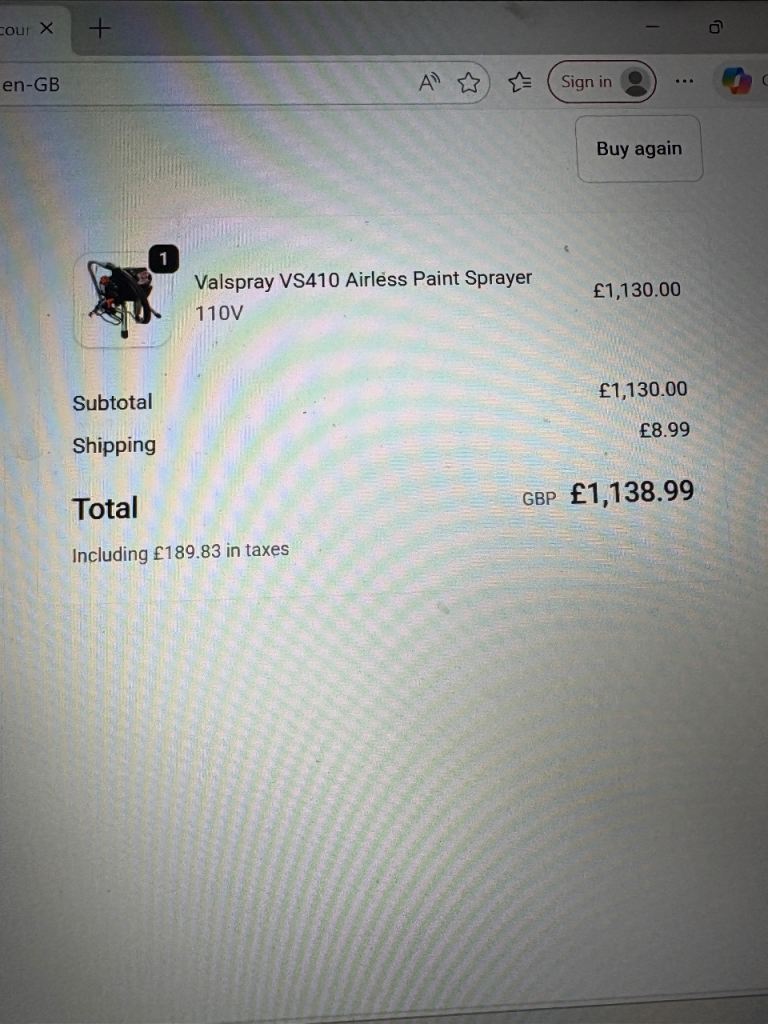Screen dimensions: 768x1024
Task: Click the £1,138.99 total amount
Action: pyautogui.click(x=632, y=492)
